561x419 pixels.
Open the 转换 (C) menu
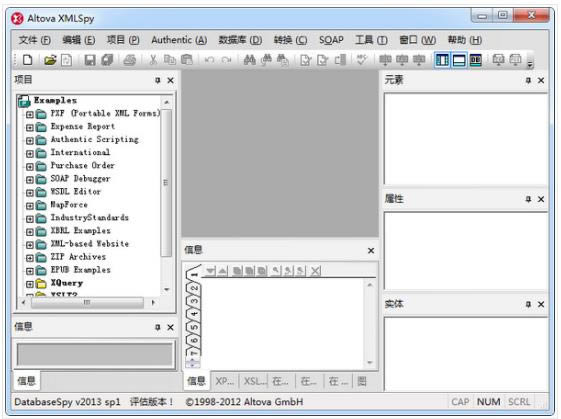(290, 40)
